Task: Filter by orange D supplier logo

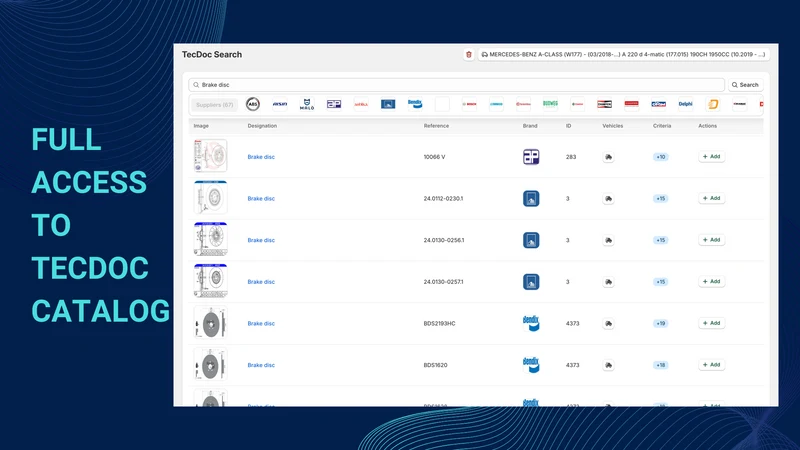Action: (713, 104)
